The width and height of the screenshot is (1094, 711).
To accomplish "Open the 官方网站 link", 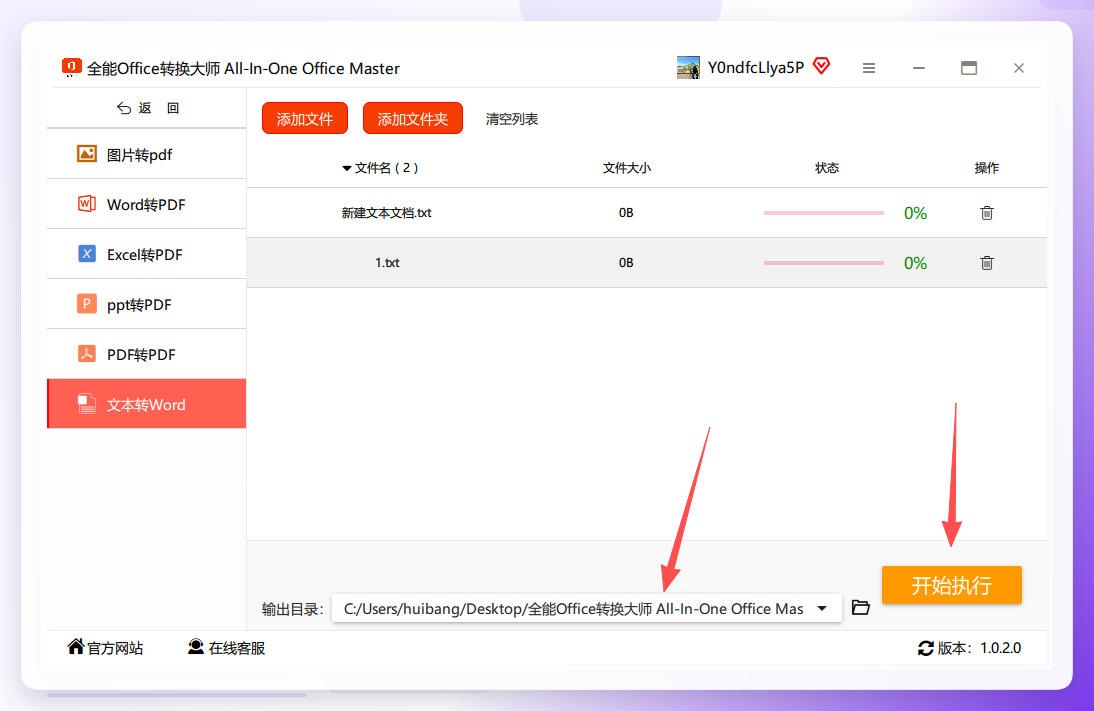I will pyautogui.click(x=105, y=648).
